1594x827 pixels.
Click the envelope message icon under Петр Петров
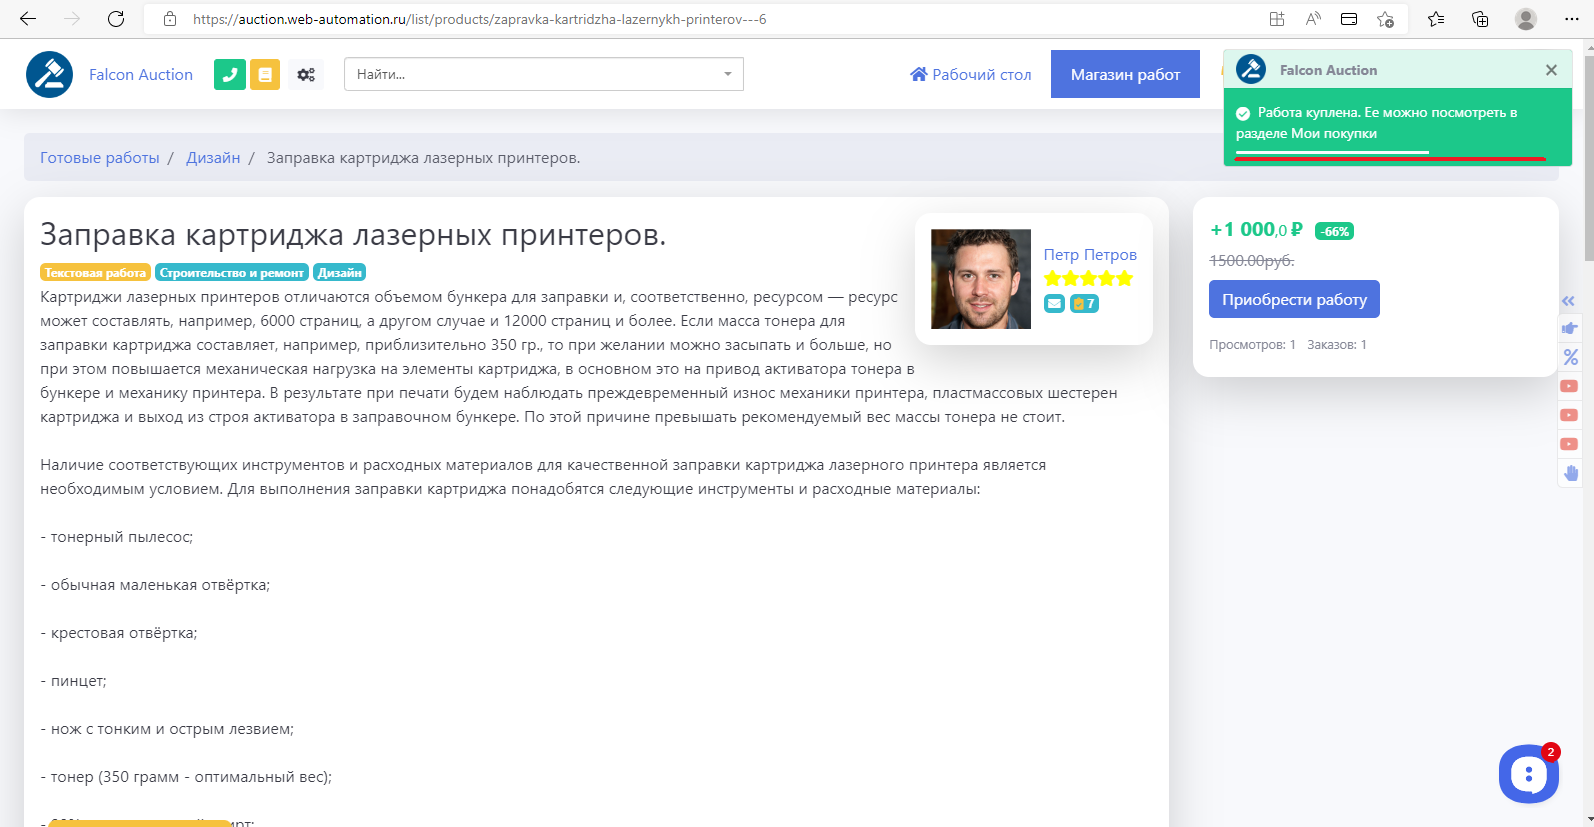click(x=1054, y=304)
